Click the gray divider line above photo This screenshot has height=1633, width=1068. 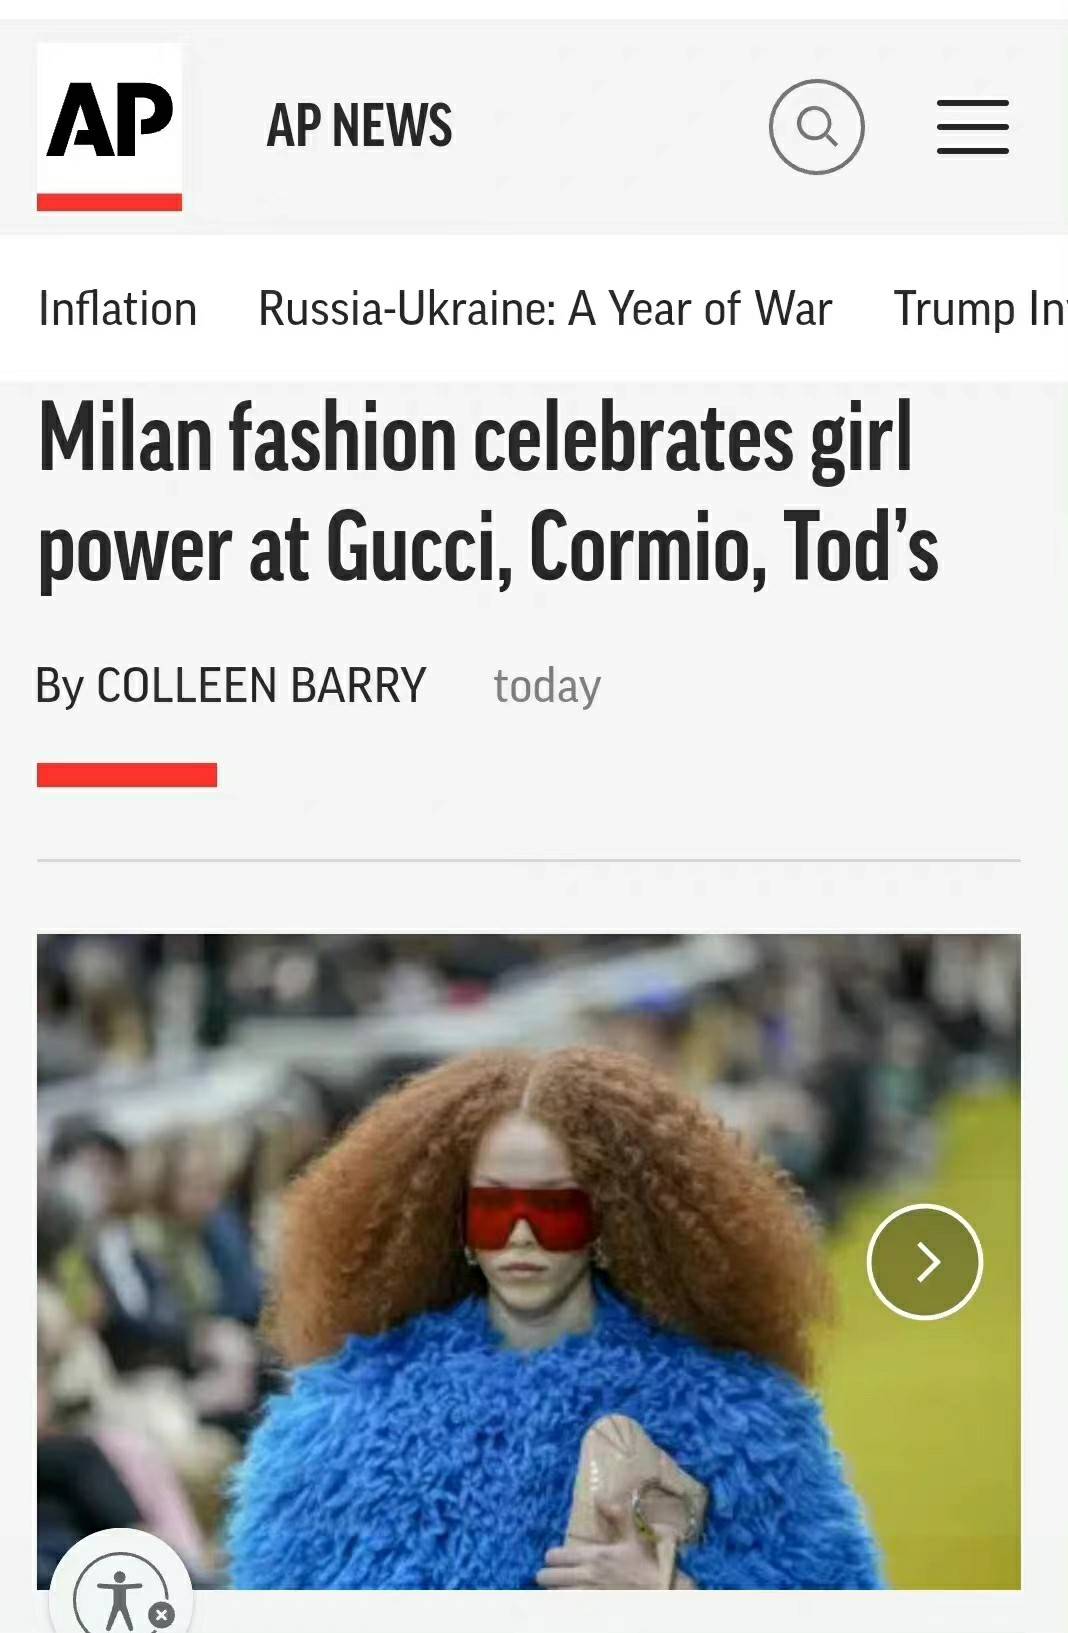pyautogui.click(x=529, y=860)
